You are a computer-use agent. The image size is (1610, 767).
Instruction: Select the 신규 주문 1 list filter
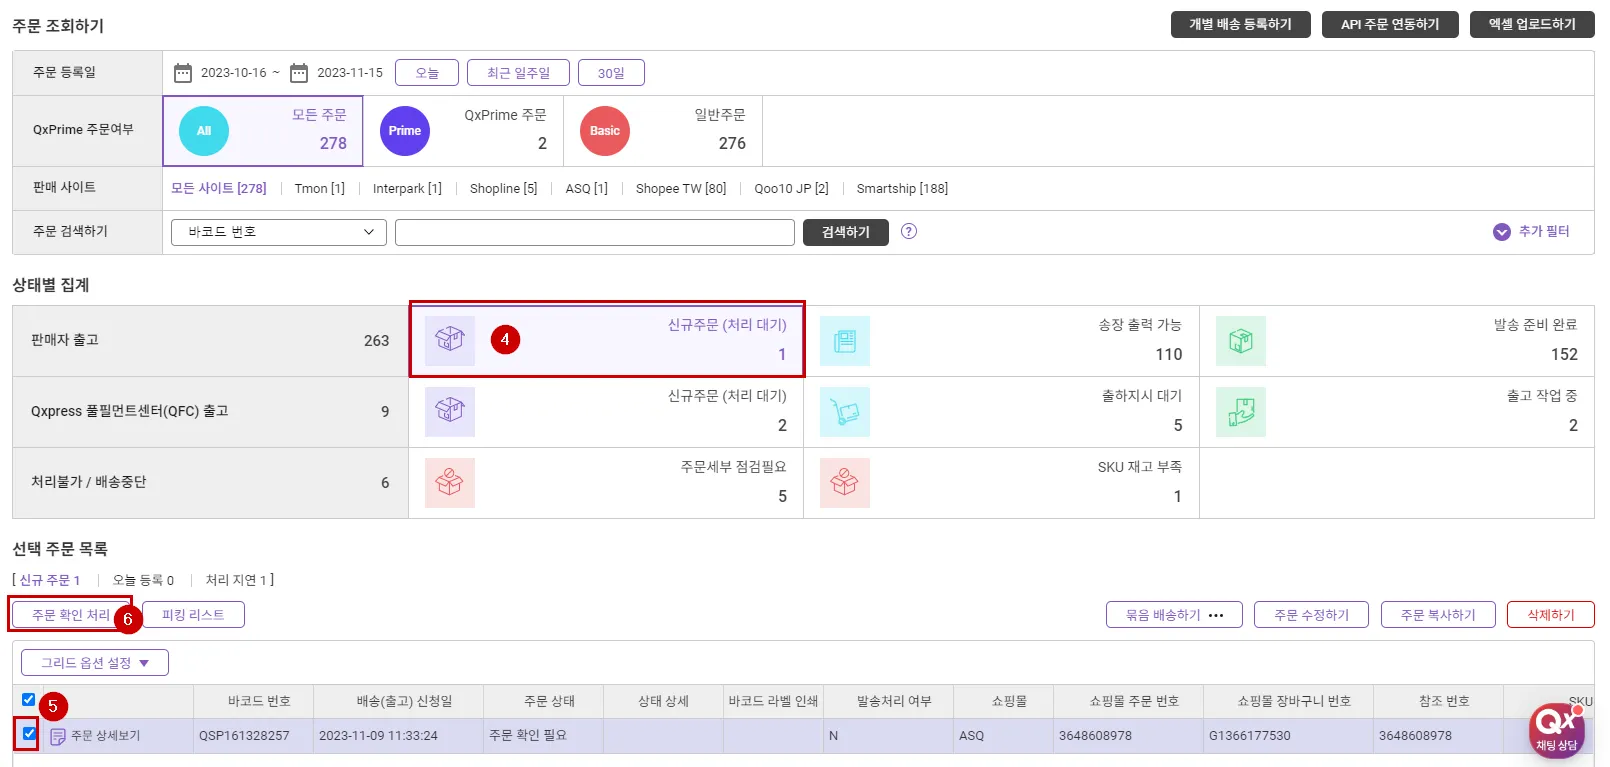[x=50, y=580]
